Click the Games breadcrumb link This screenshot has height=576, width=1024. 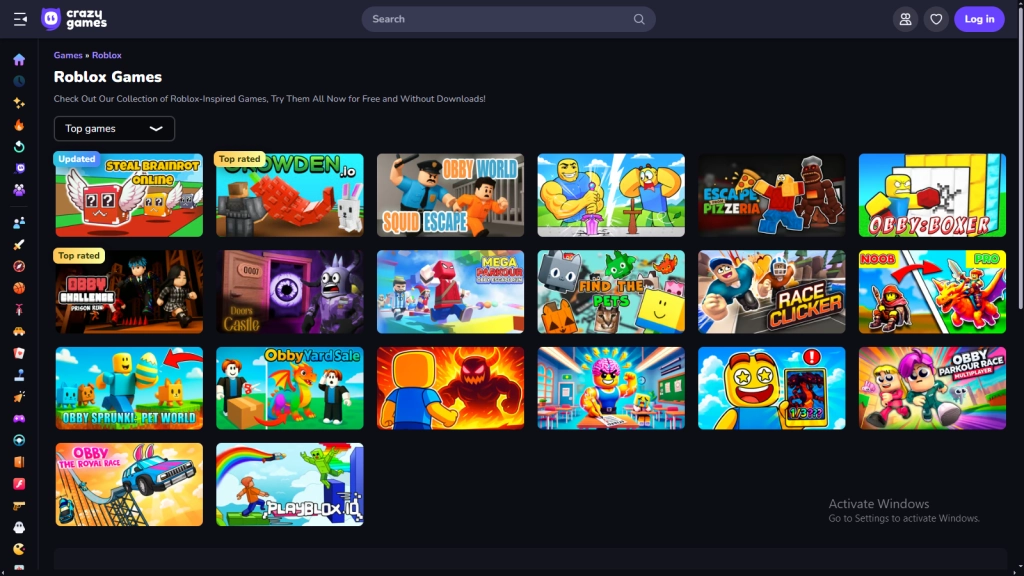pos(68,55)
